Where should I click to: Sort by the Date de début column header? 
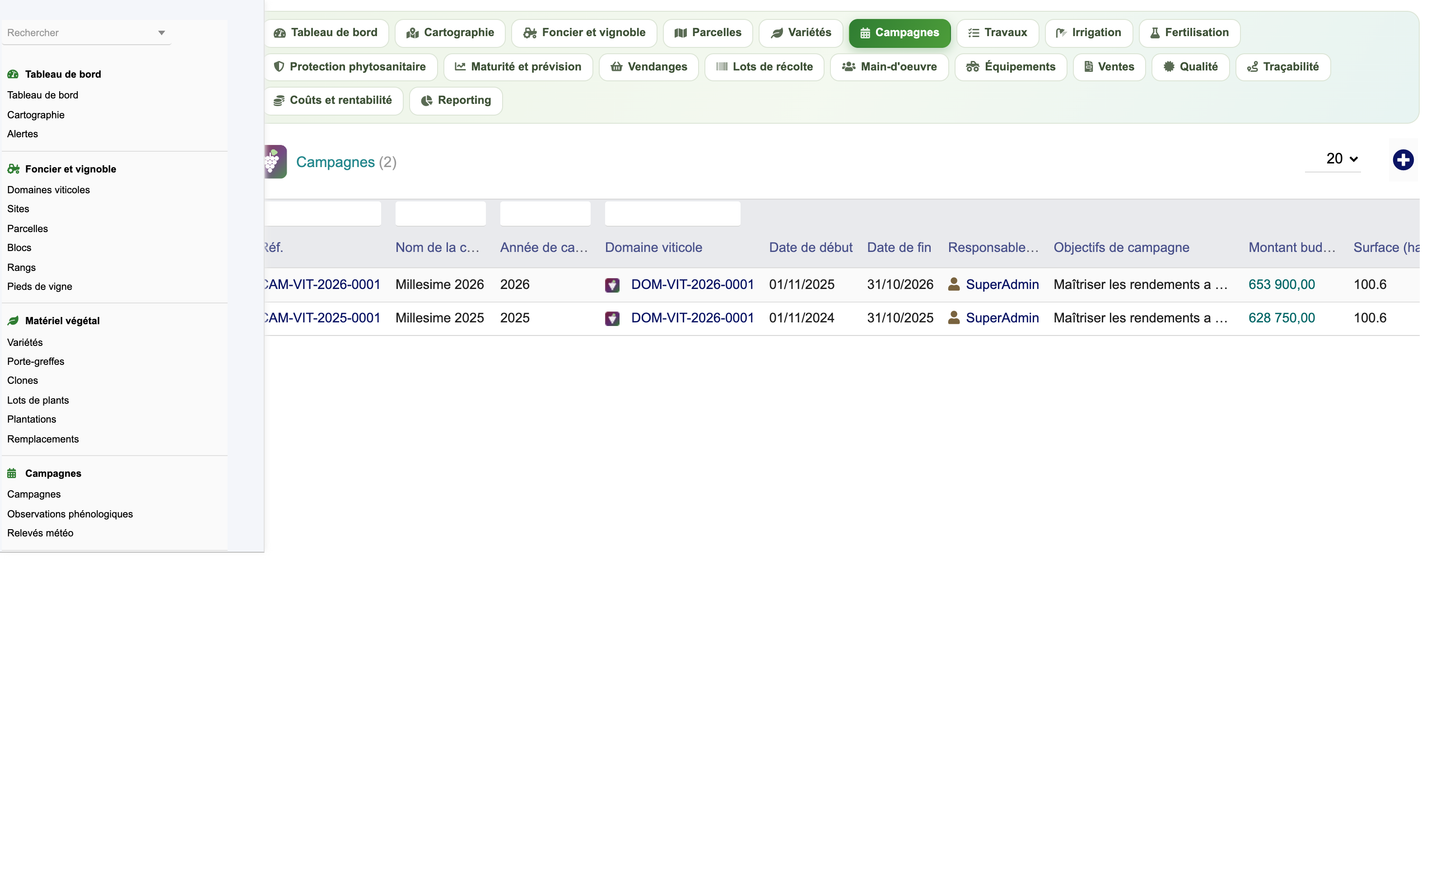point(811,248)
